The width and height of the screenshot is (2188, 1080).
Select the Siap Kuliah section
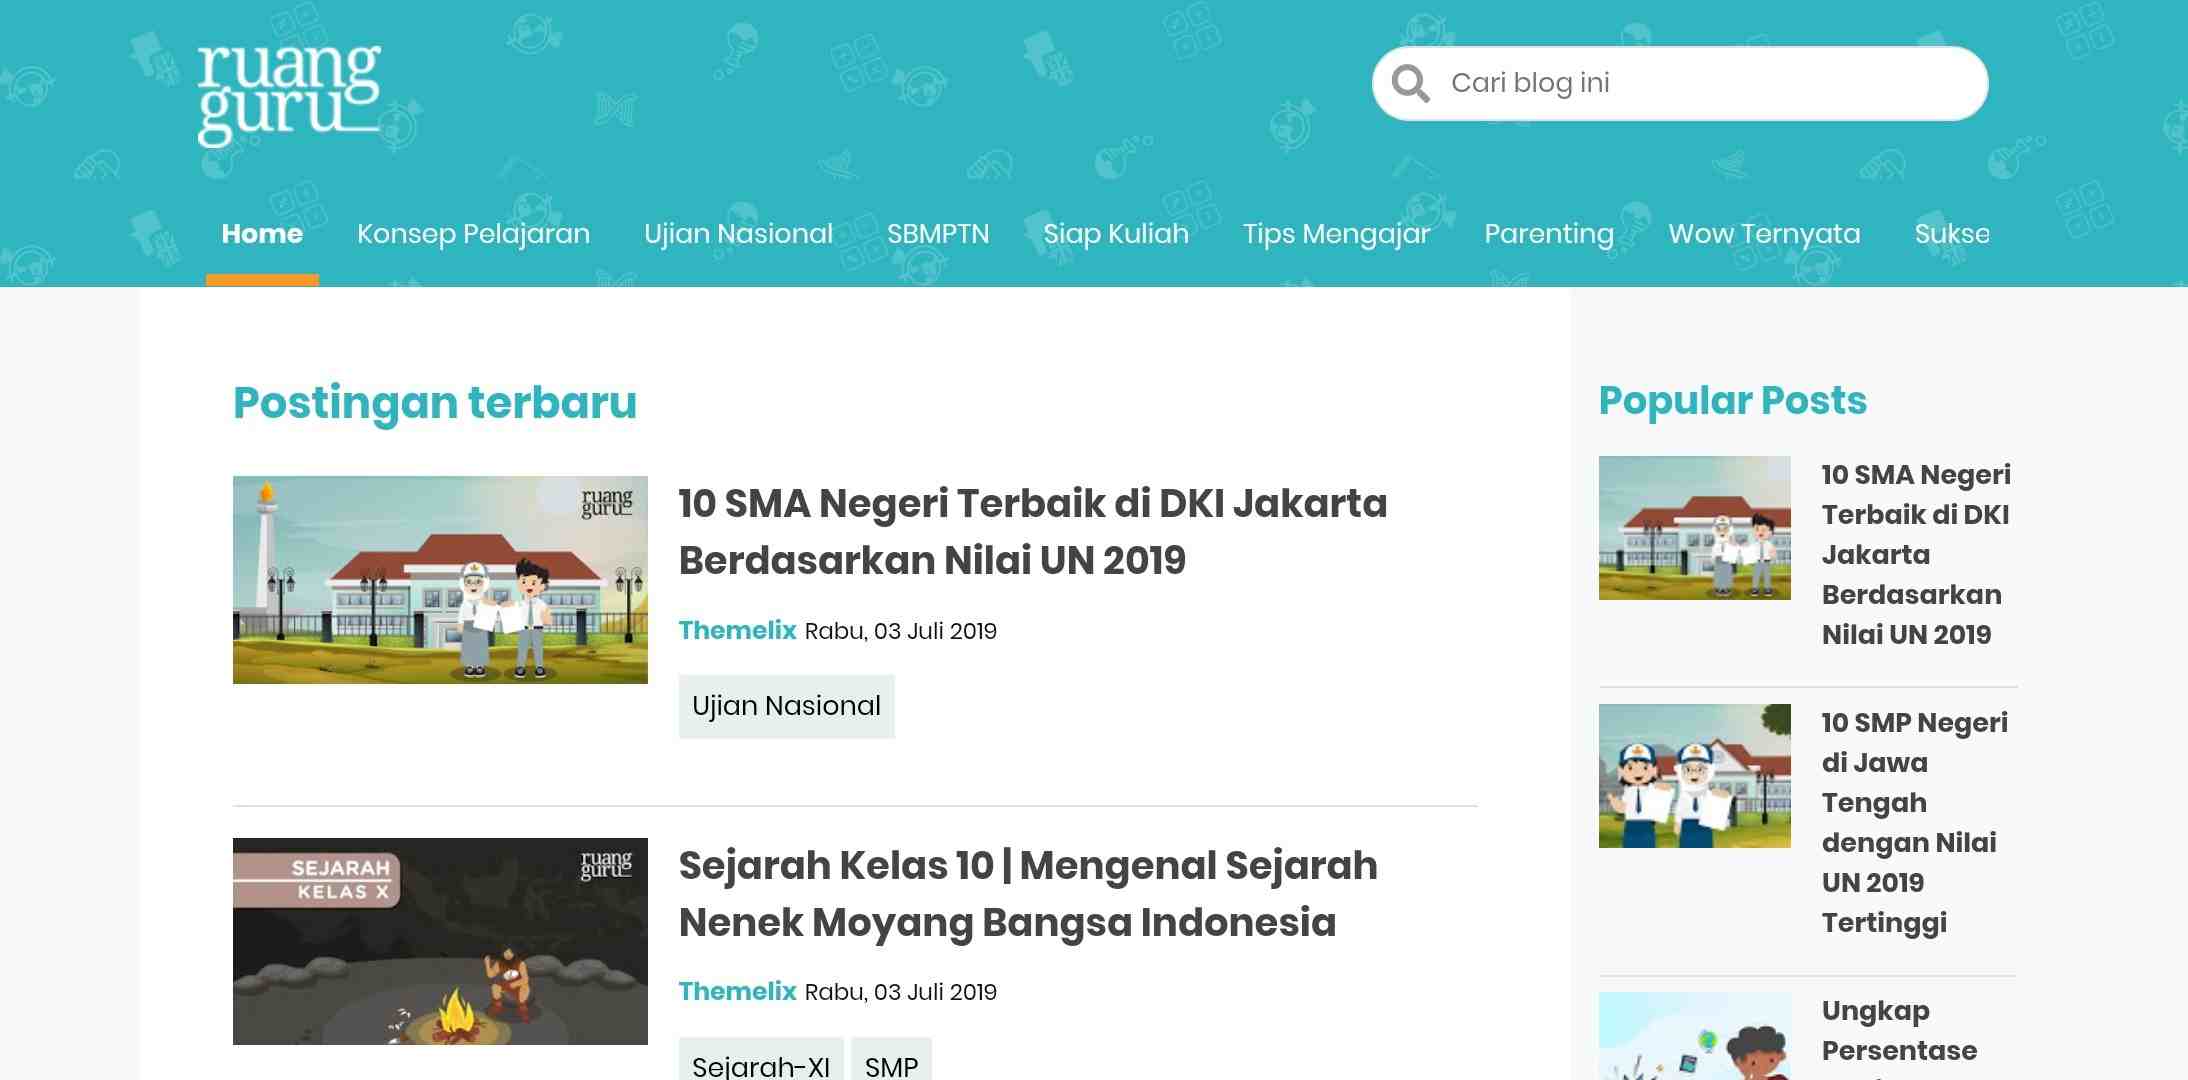1115,233
